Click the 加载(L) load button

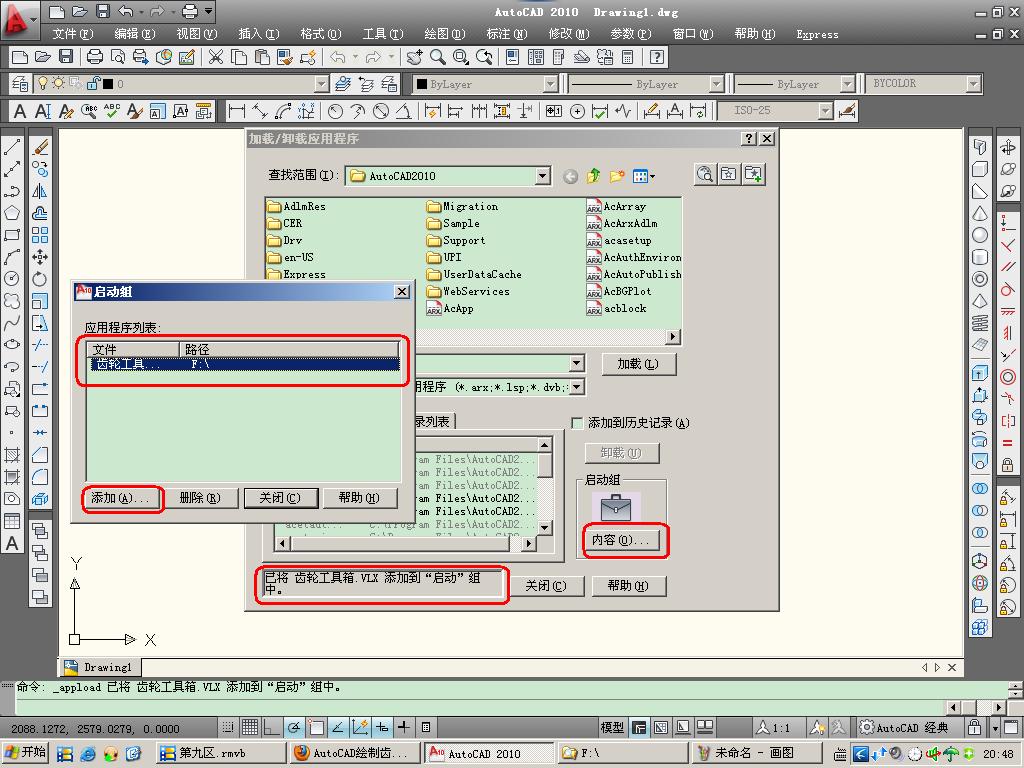[x=638, y=364]
